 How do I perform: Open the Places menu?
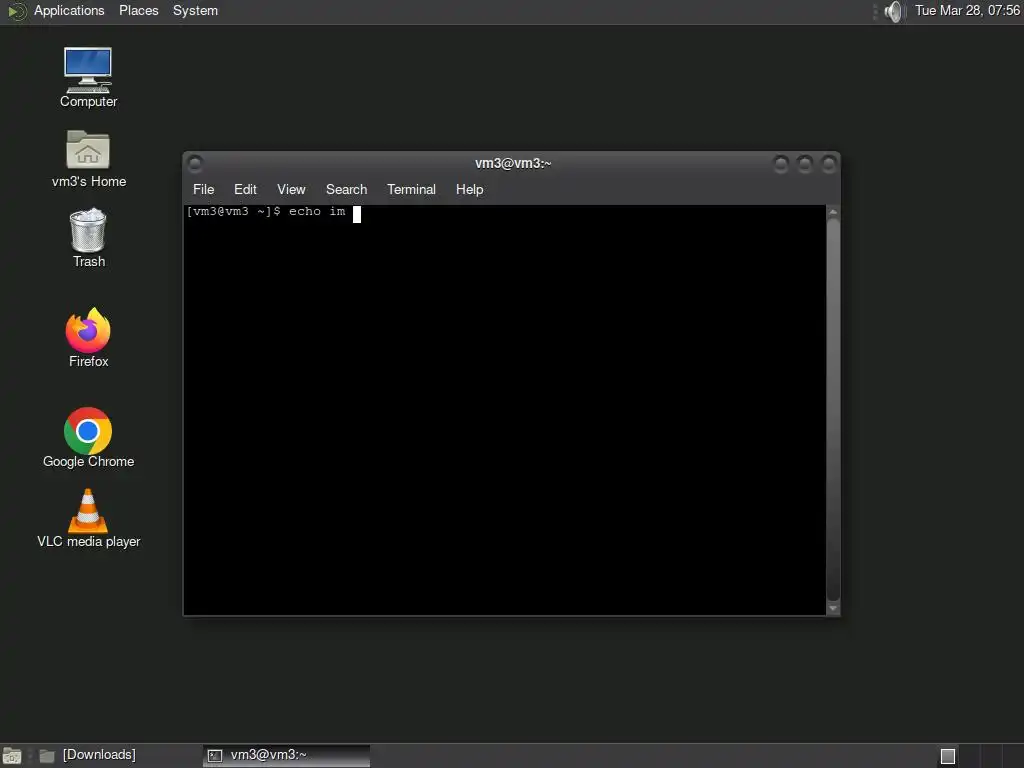(x=138, y=11)
